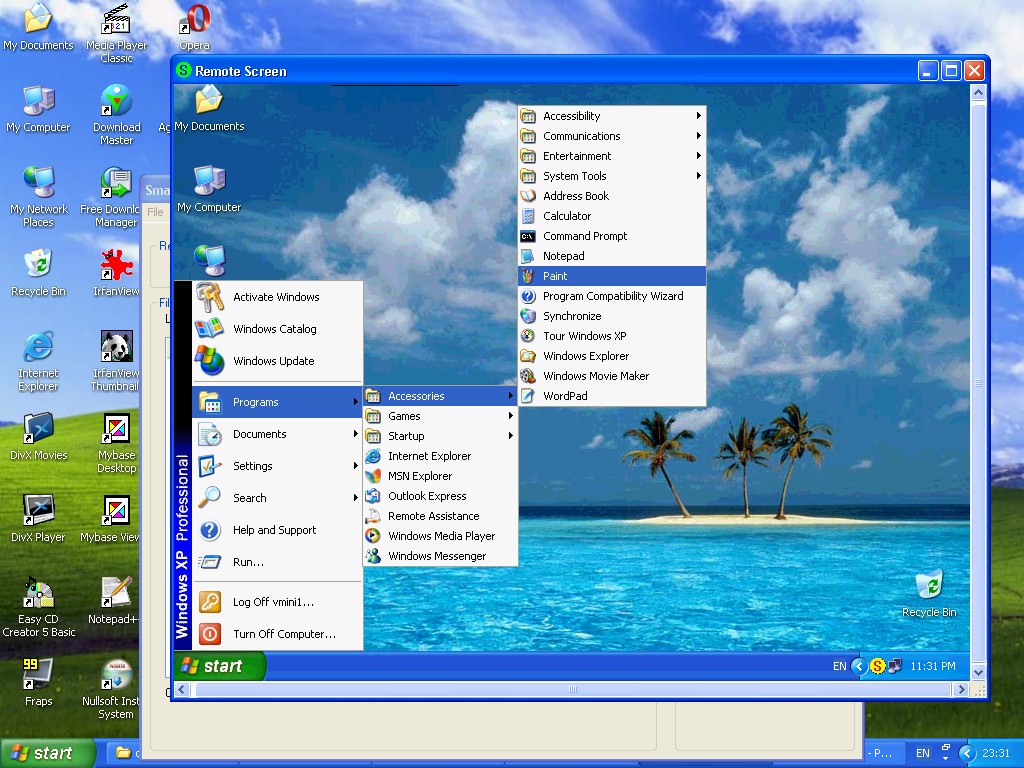
Task: Click the local taskbar Start button
Action: (x=47, y=753)
